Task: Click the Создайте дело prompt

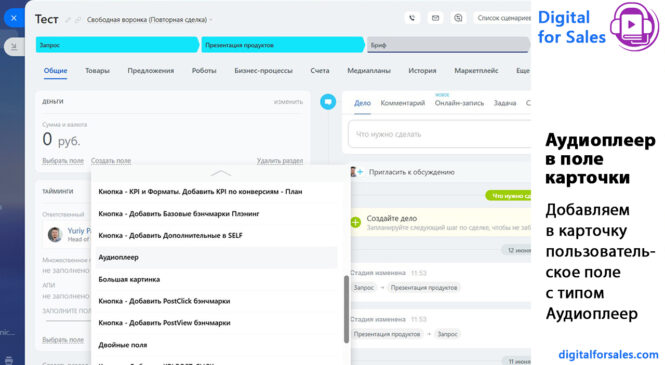Action: tap(391, 218)
